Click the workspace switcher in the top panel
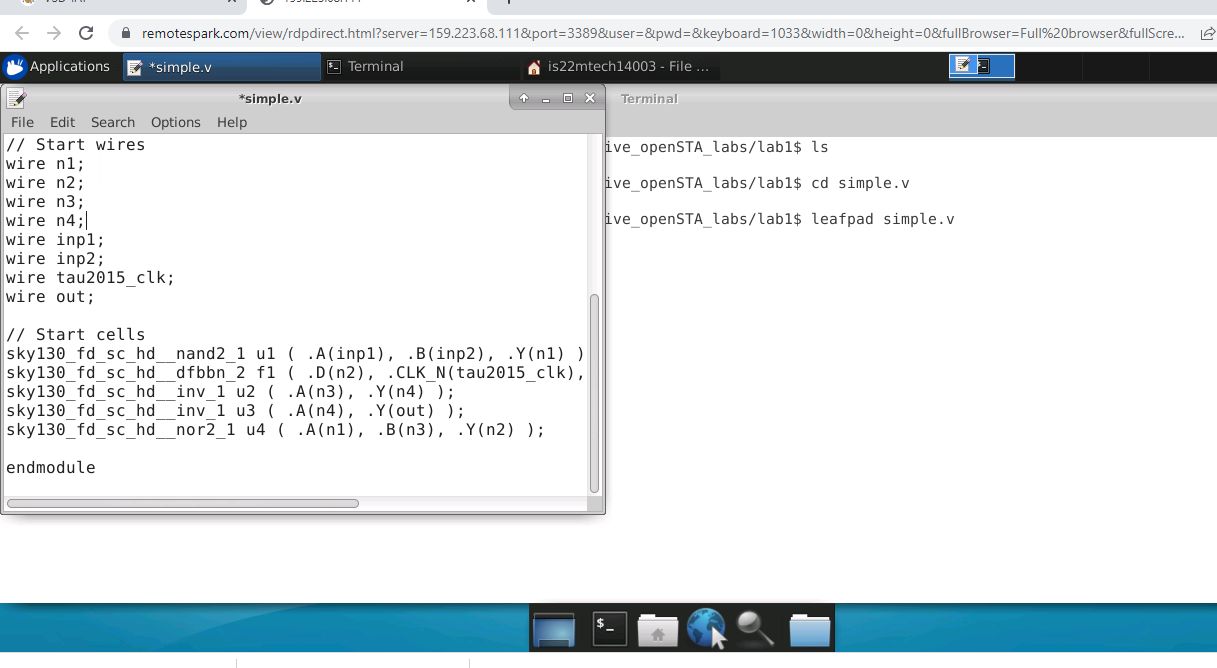The image size is (1217, 668). coord(981,65)
